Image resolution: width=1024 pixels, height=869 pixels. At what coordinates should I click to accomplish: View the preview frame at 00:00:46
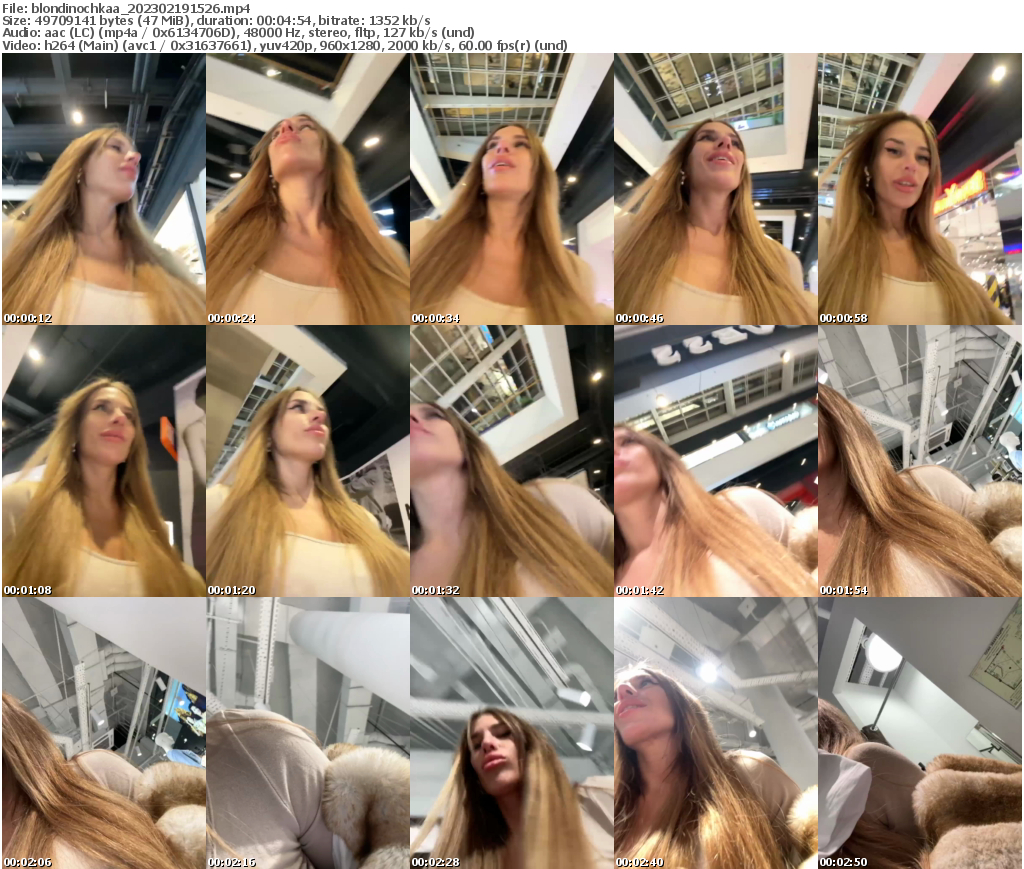pos(716,190)
